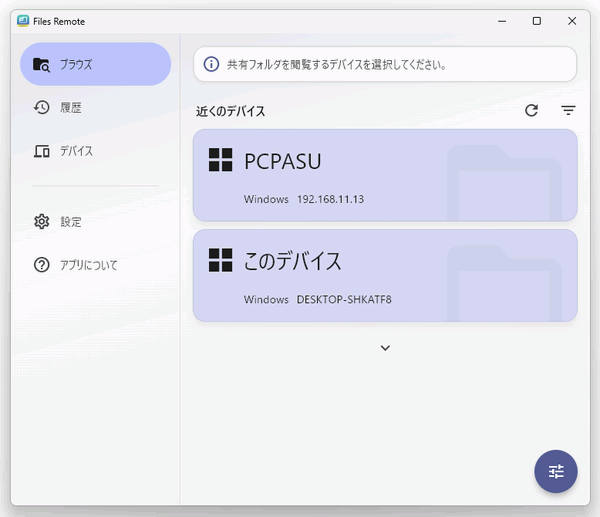Click the folder graphic on このデバイス card

504,283
